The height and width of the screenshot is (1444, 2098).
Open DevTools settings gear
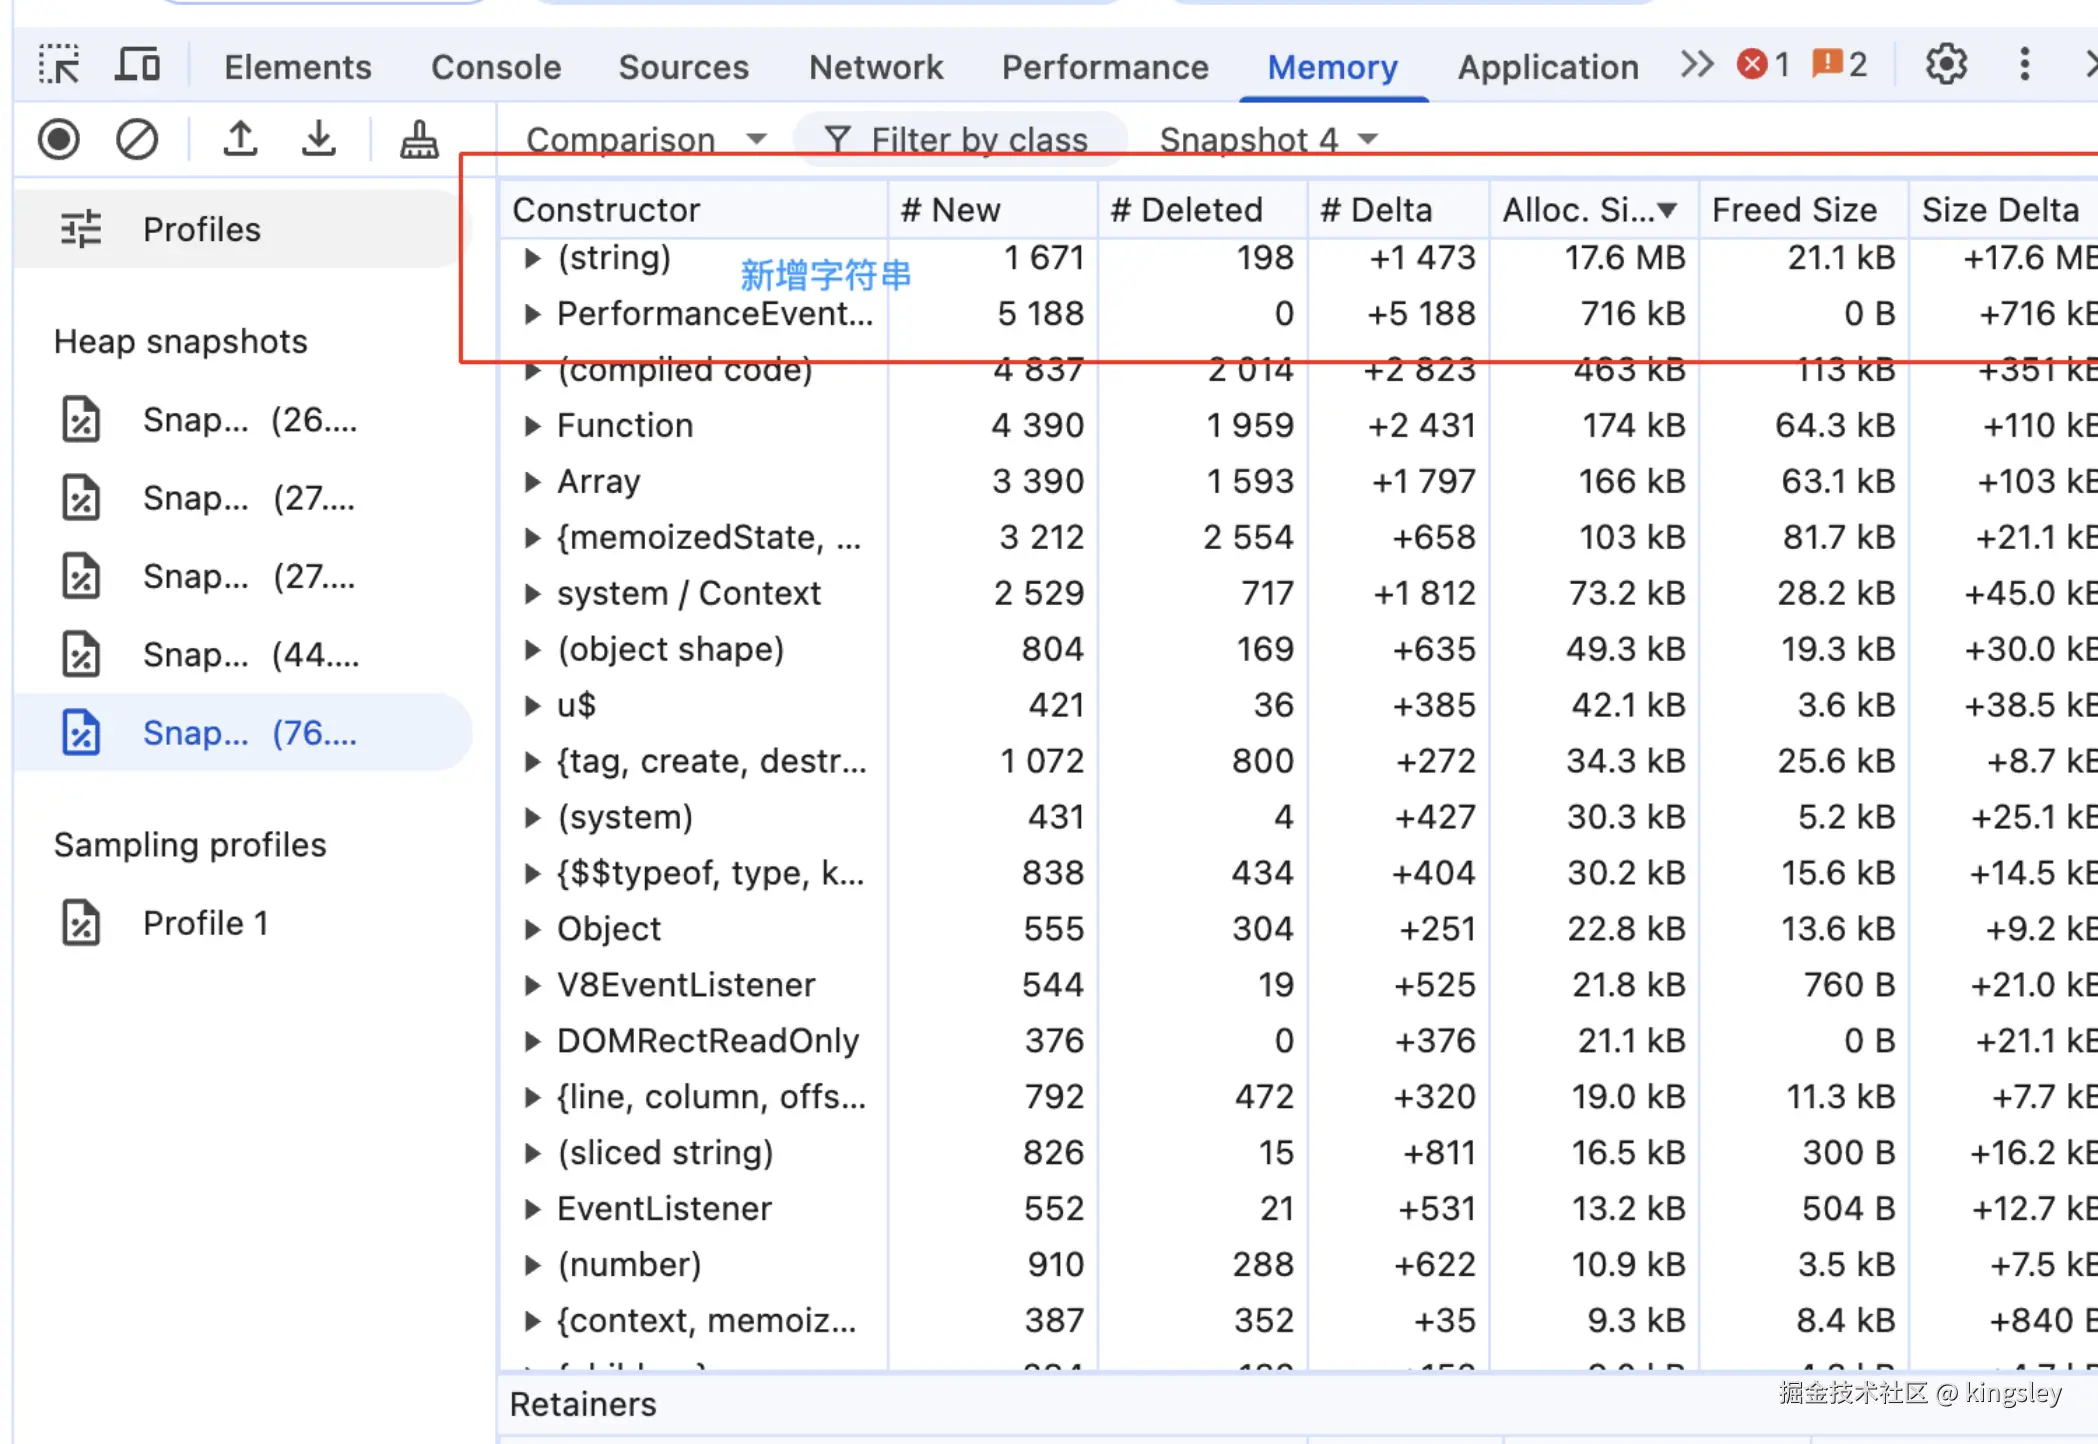click(x=1946, y=65)
